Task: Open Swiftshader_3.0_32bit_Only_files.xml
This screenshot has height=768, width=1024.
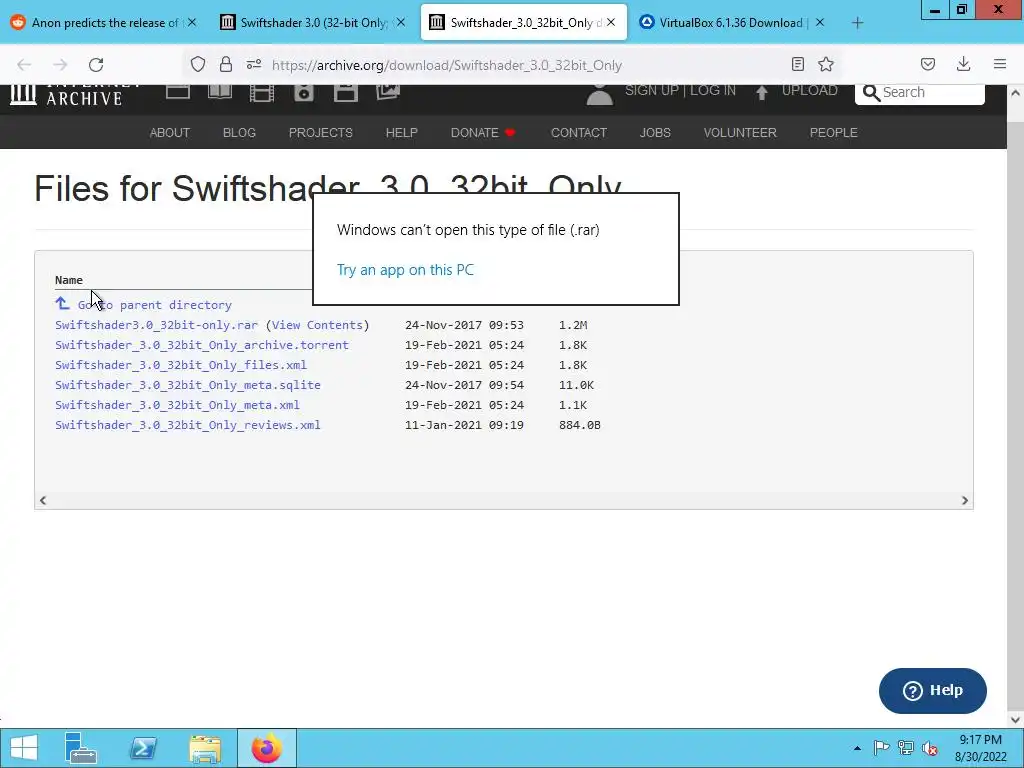Action: tap(181, 365)
